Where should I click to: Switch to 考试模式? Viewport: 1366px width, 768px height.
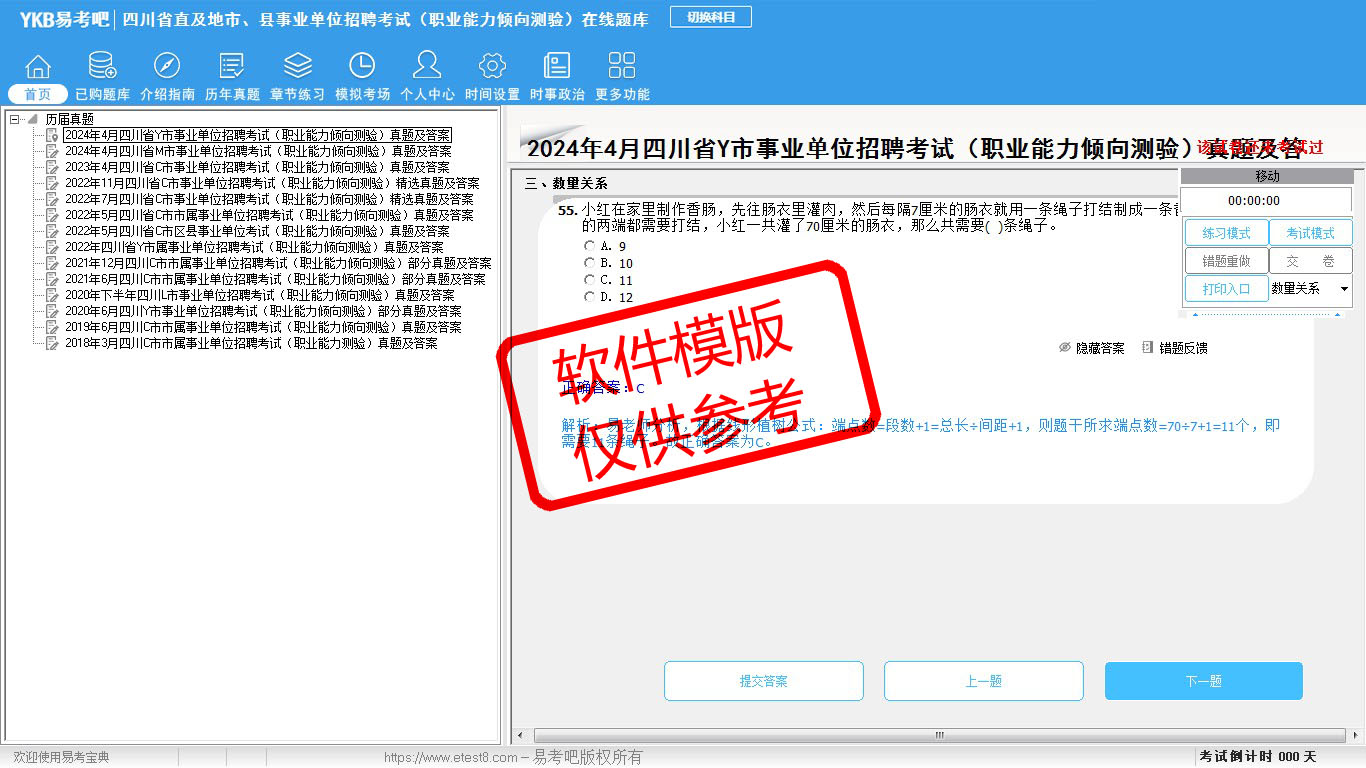point(1310,233)
